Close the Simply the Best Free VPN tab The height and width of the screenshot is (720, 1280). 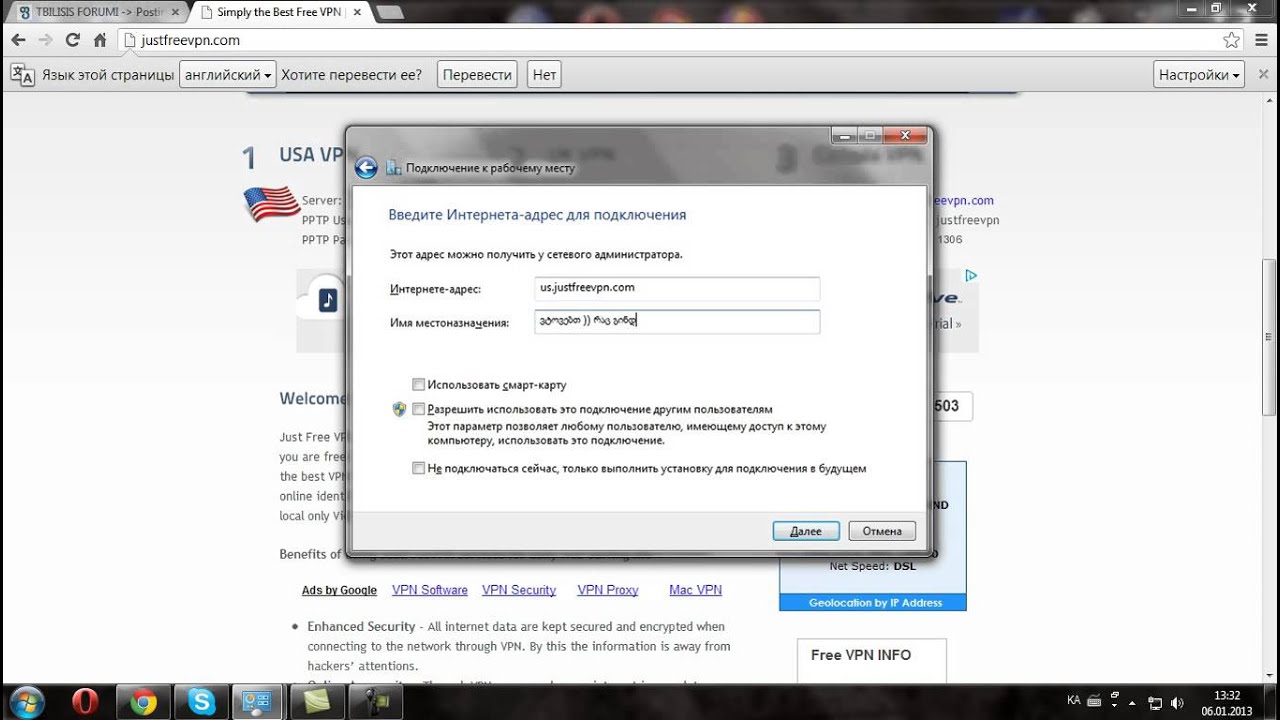[x=356, y=12]
